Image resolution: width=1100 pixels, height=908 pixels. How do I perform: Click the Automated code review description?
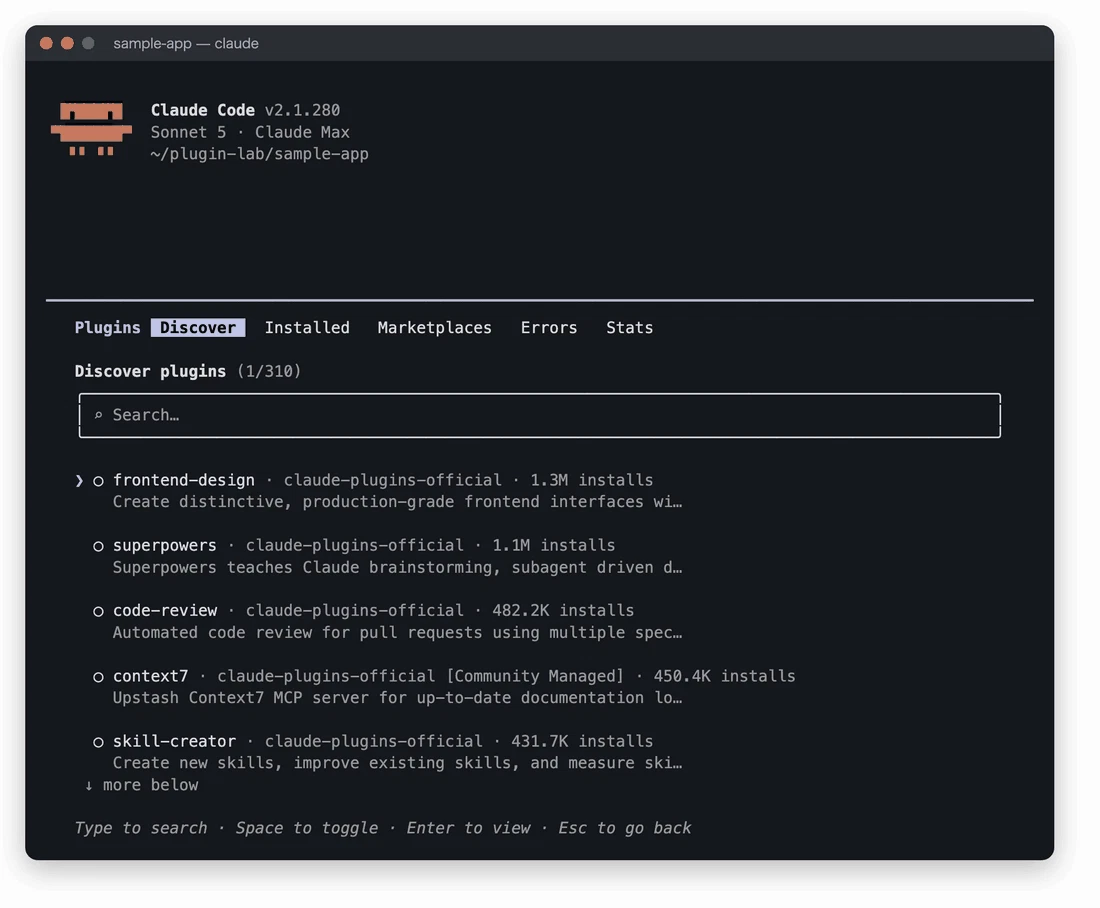click(x=397, y=632)
